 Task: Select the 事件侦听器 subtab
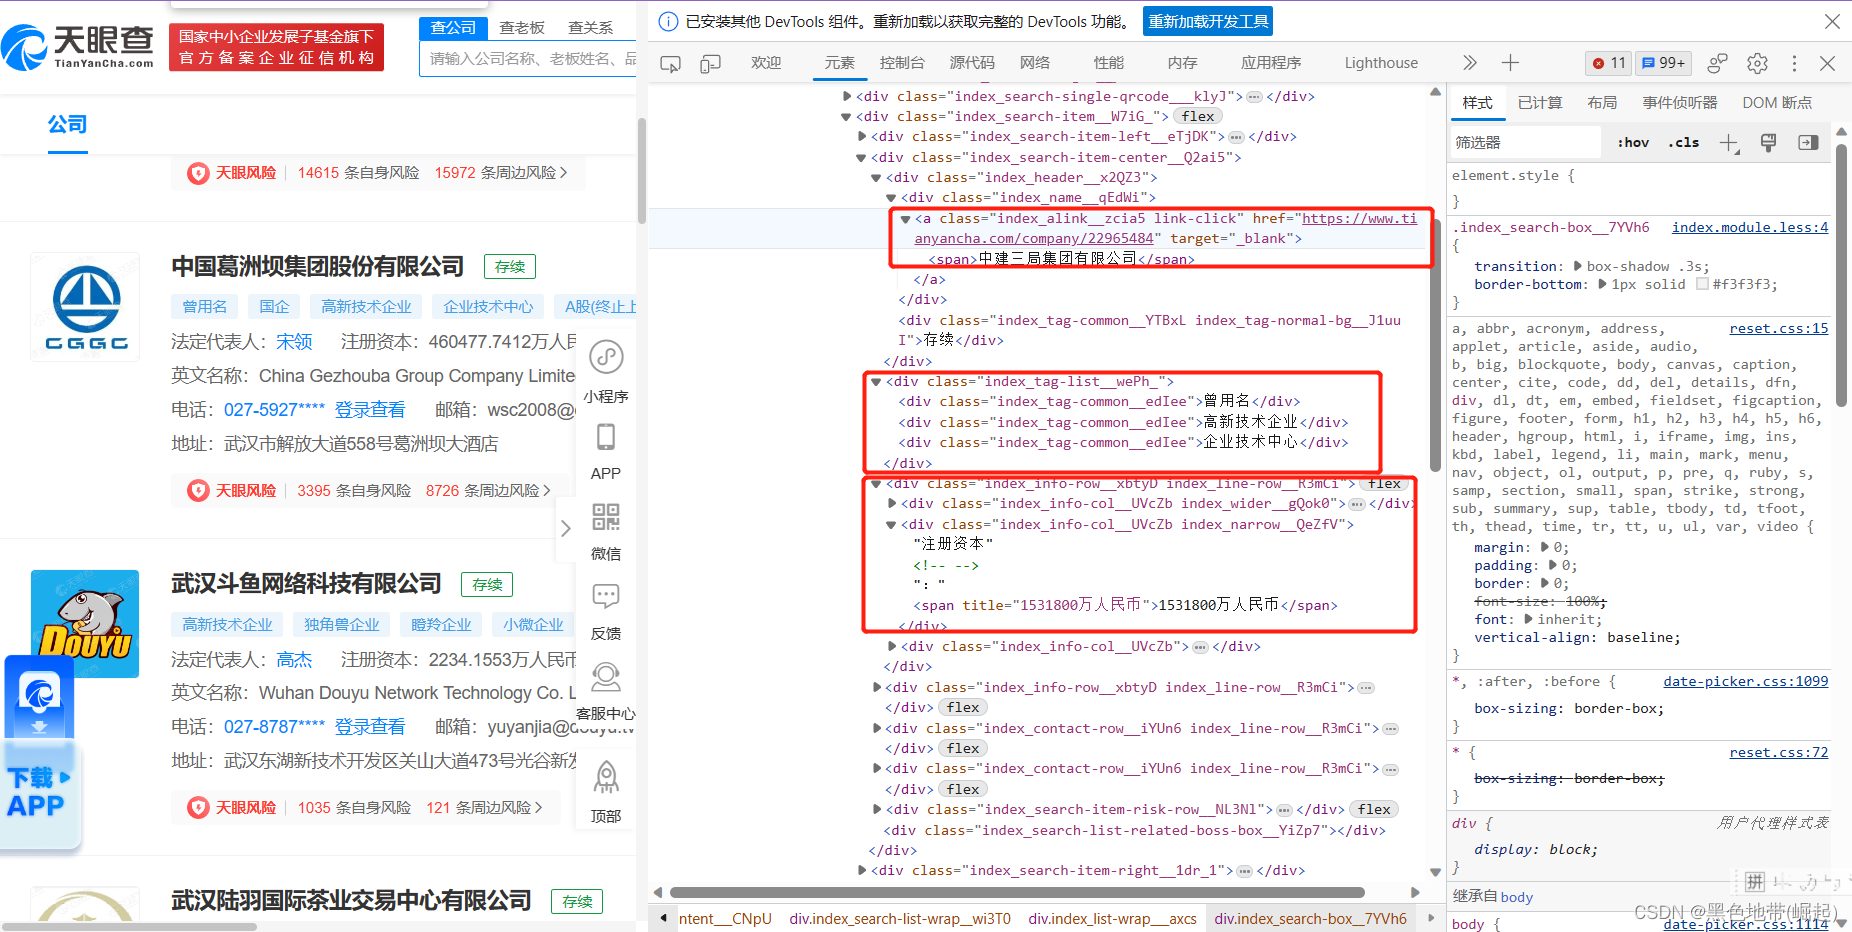pos(1680,102)
